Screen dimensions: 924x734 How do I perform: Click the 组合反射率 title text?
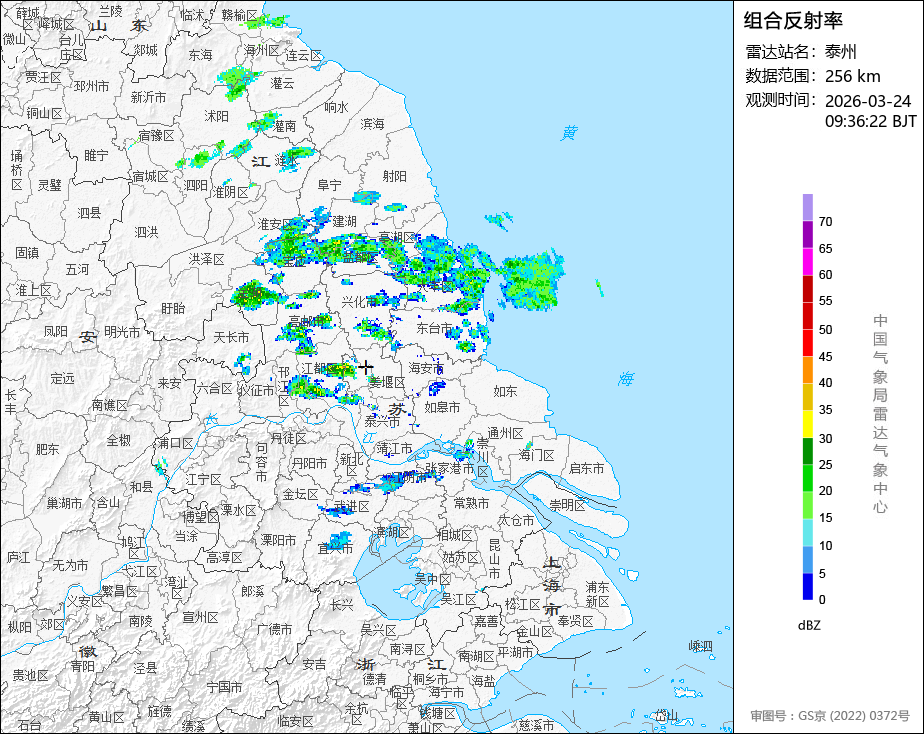[x=793, y=21]
